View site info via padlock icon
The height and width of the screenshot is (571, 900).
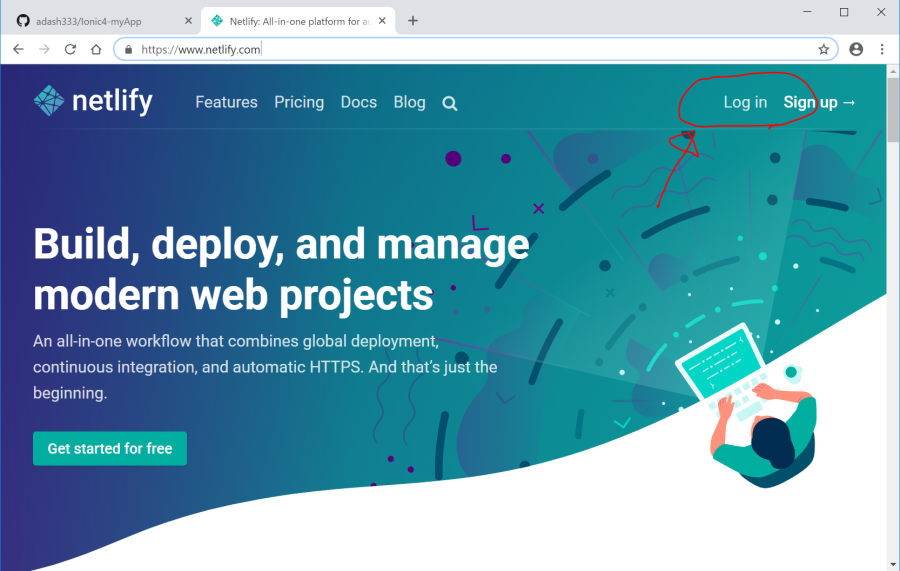(128, 49)
